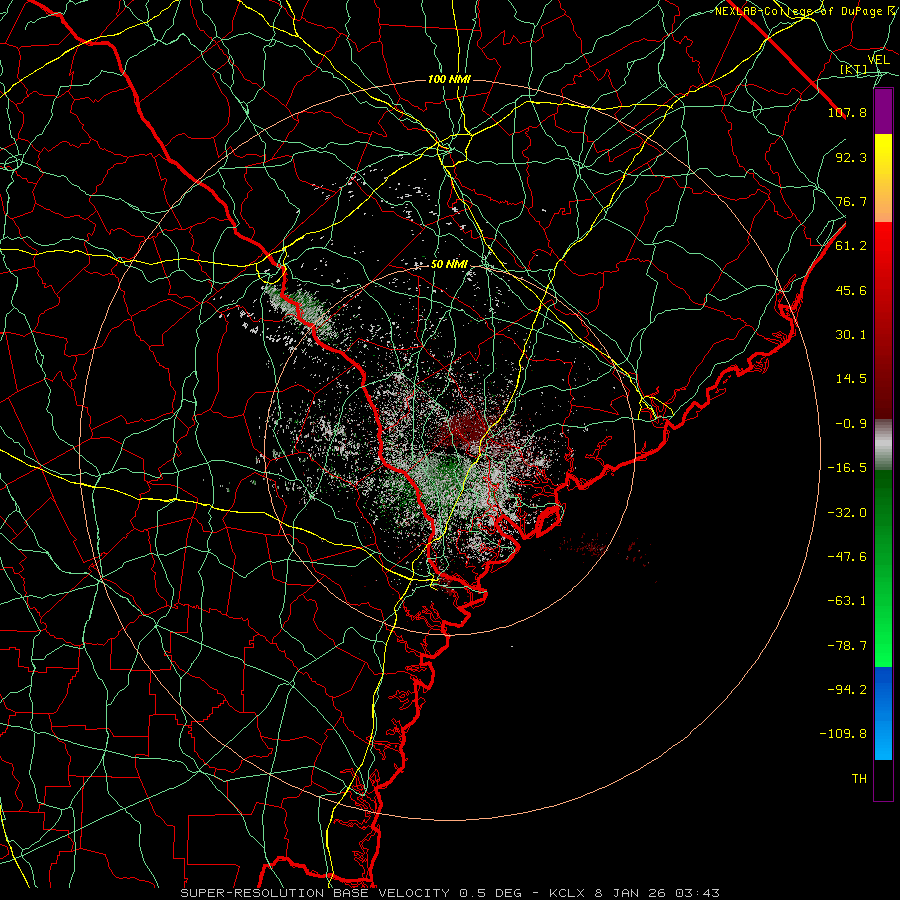Click the bright green color bar segment
Image resolution: width=900 pixels, height=900 pixels.
click(883, 568)
